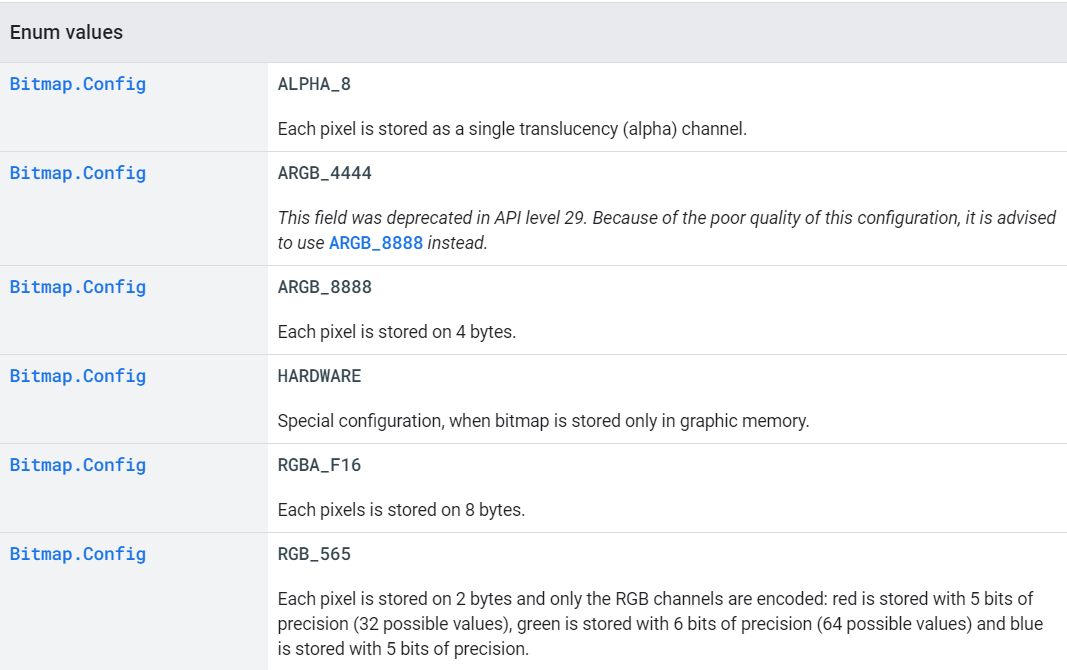The height and width of the screenshot is (670, 1067).
Task: Open the Bitmap.Config link beside ALPHA_8
Action: tap(78, 84)
